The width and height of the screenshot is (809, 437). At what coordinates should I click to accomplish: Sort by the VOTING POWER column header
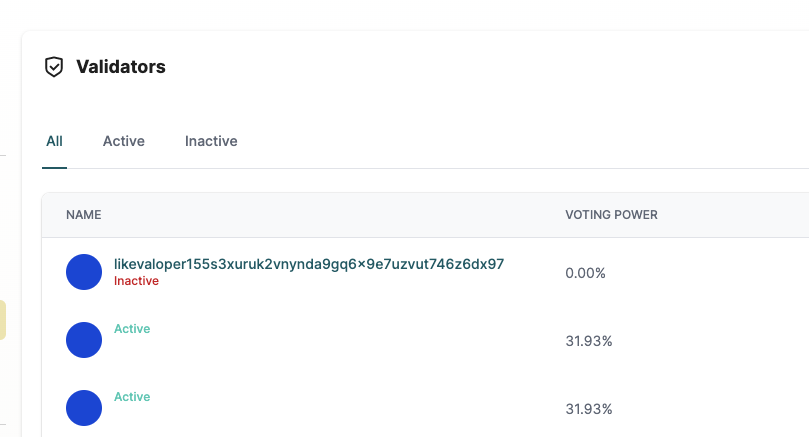[x=611, y=215]
